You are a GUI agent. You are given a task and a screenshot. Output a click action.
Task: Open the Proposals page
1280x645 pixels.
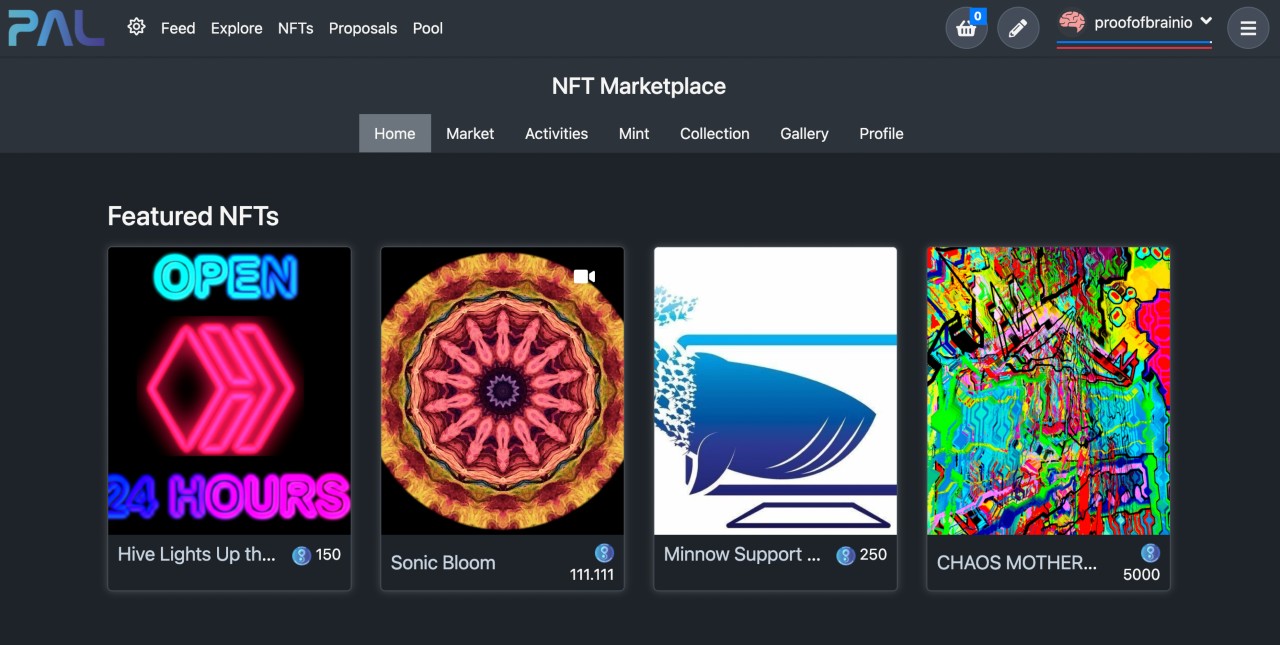point(363,28)
